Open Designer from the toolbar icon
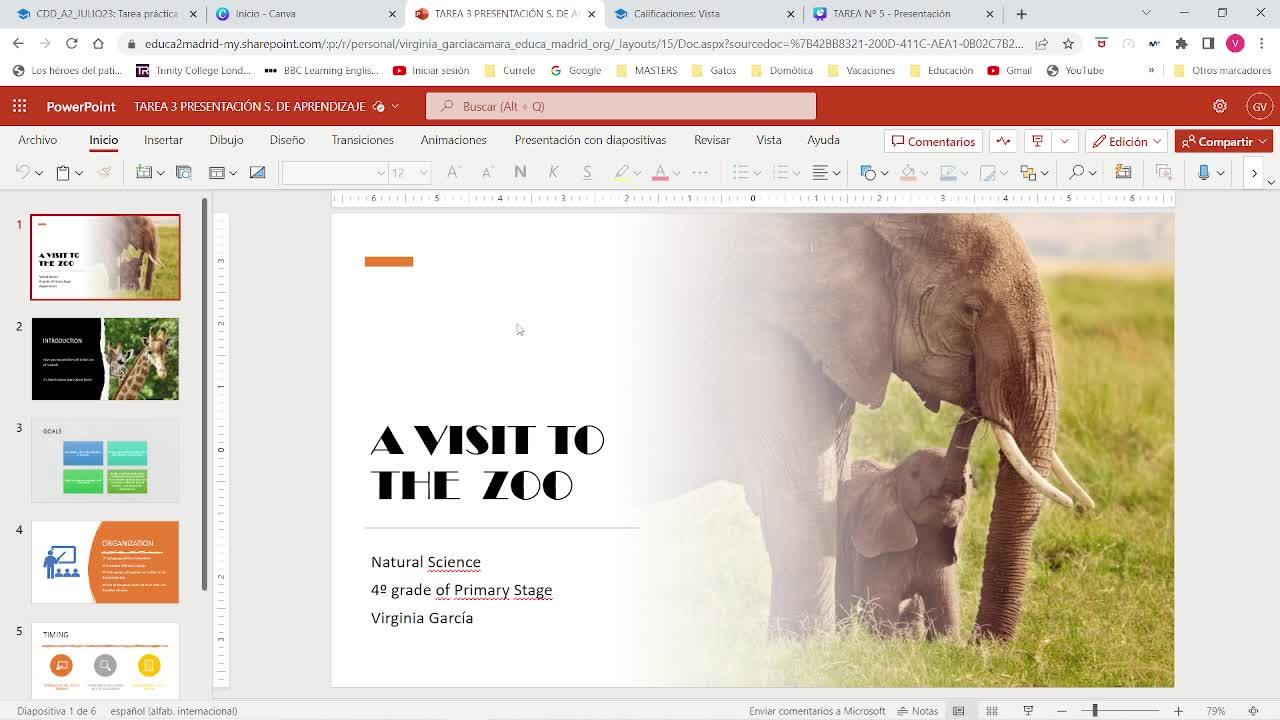 [1123, 173]
